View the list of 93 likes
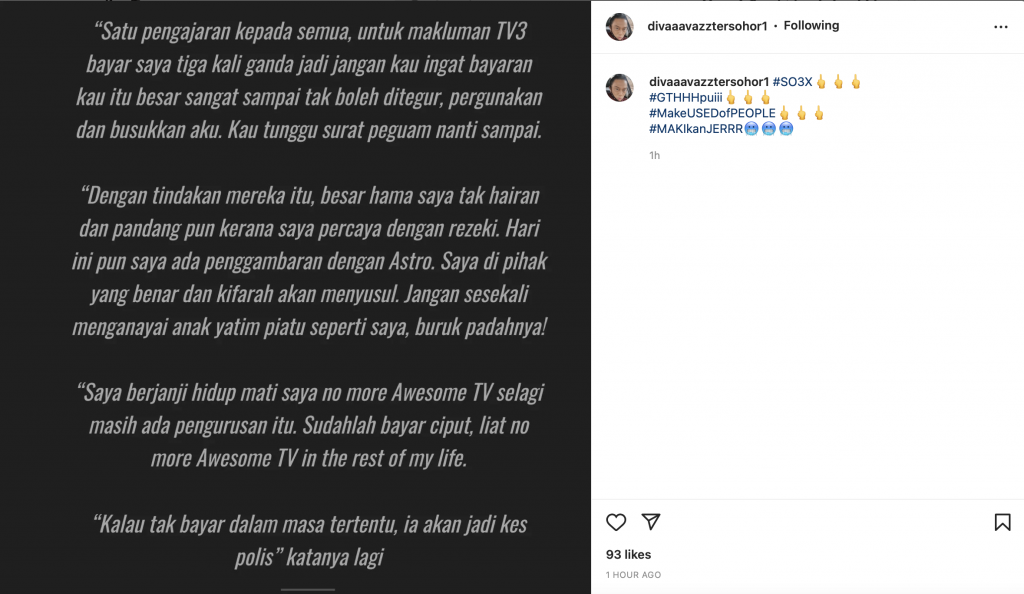 (628, 554)
